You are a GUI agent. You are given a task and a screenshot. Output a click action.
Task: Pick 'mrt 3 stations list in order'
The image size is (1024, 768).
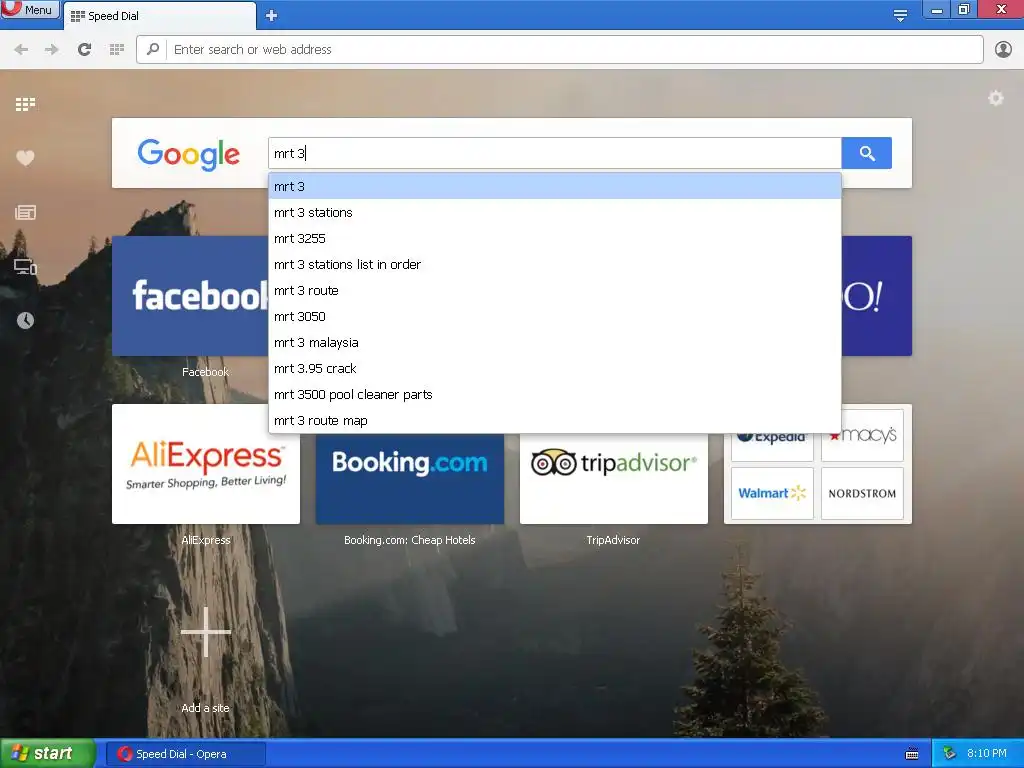click(554, 264)
